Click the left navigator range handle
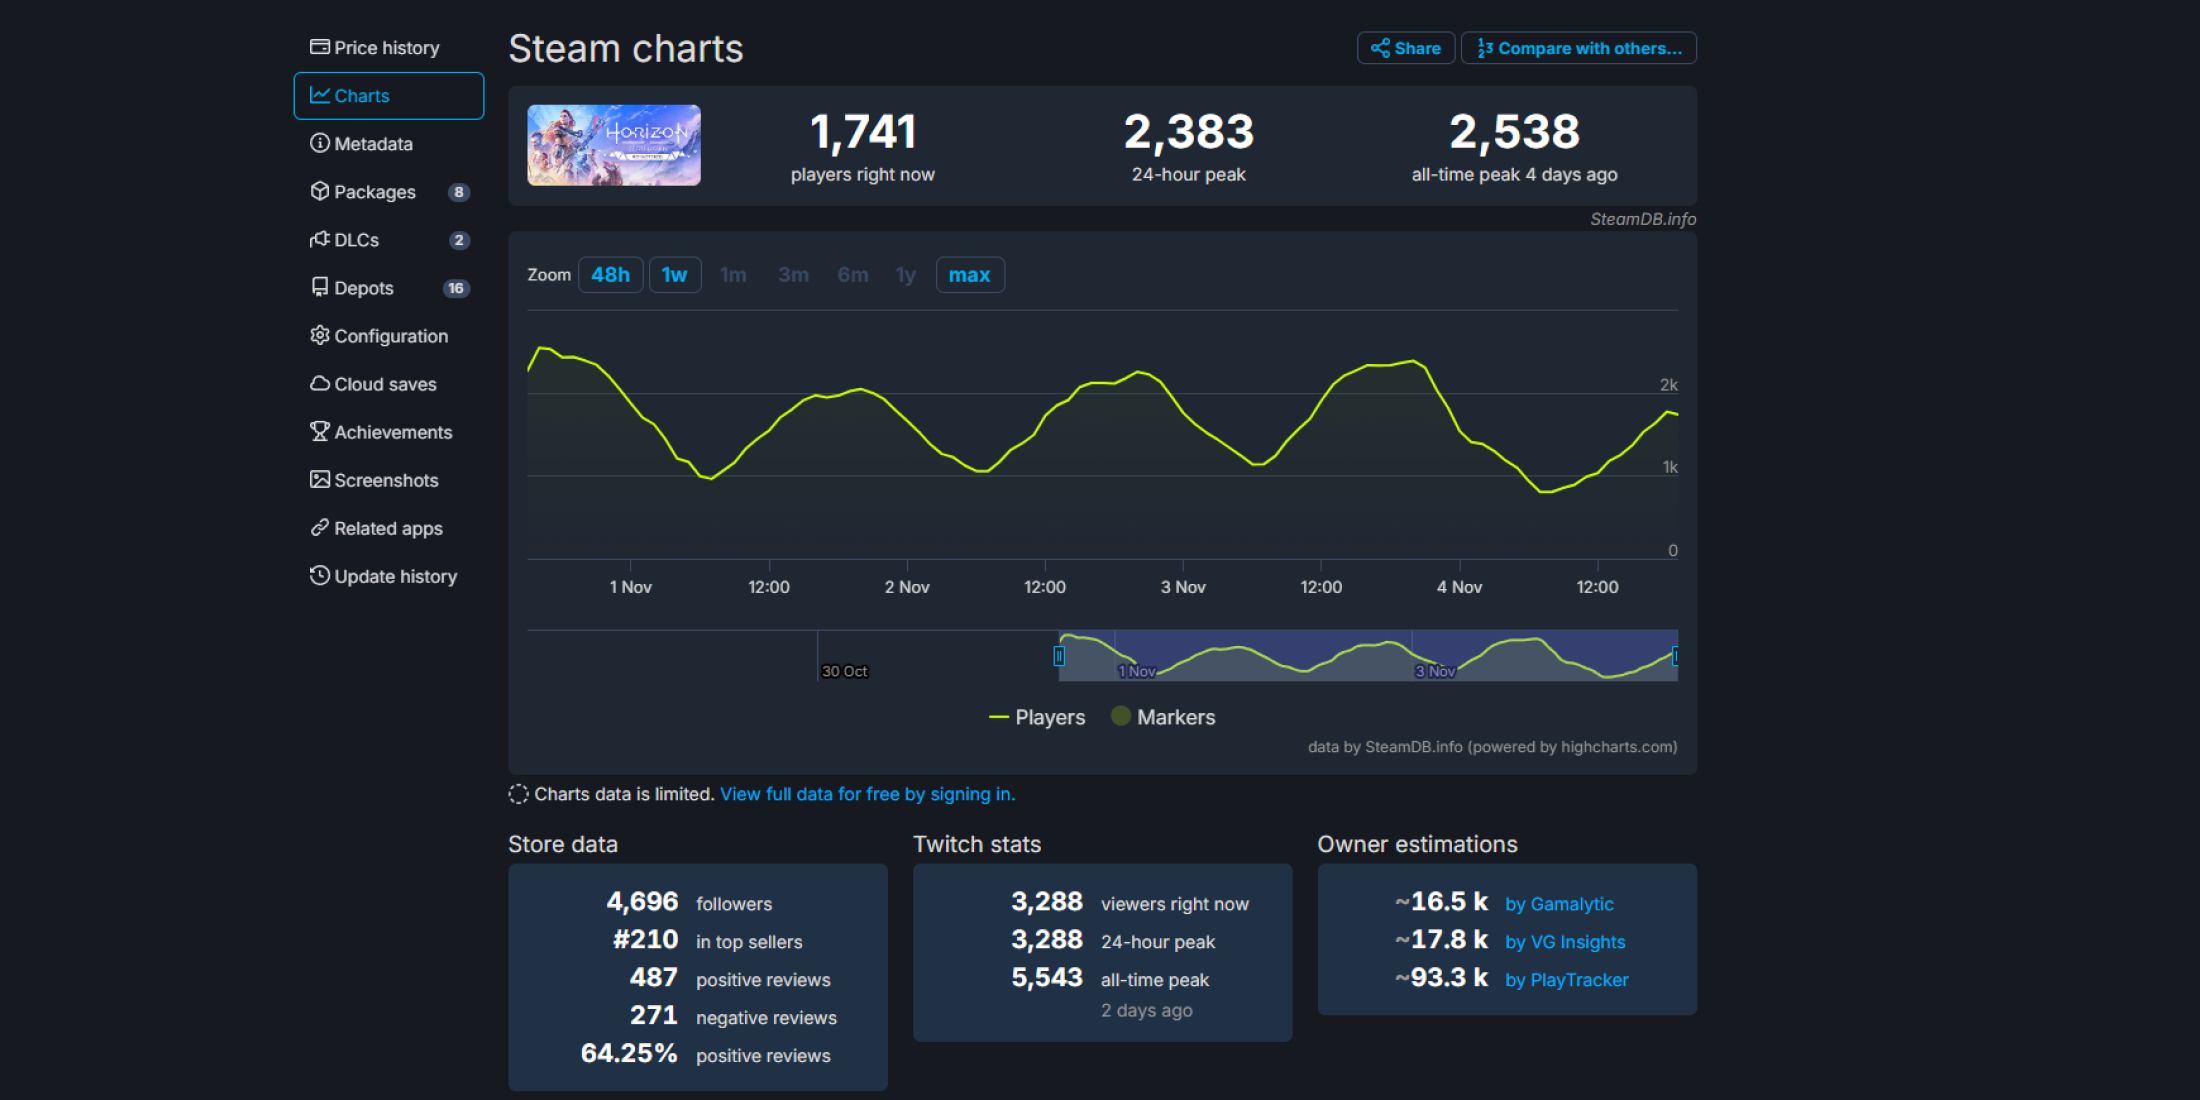The width and height of the screenshot is (2200, 1100). 1059,656
